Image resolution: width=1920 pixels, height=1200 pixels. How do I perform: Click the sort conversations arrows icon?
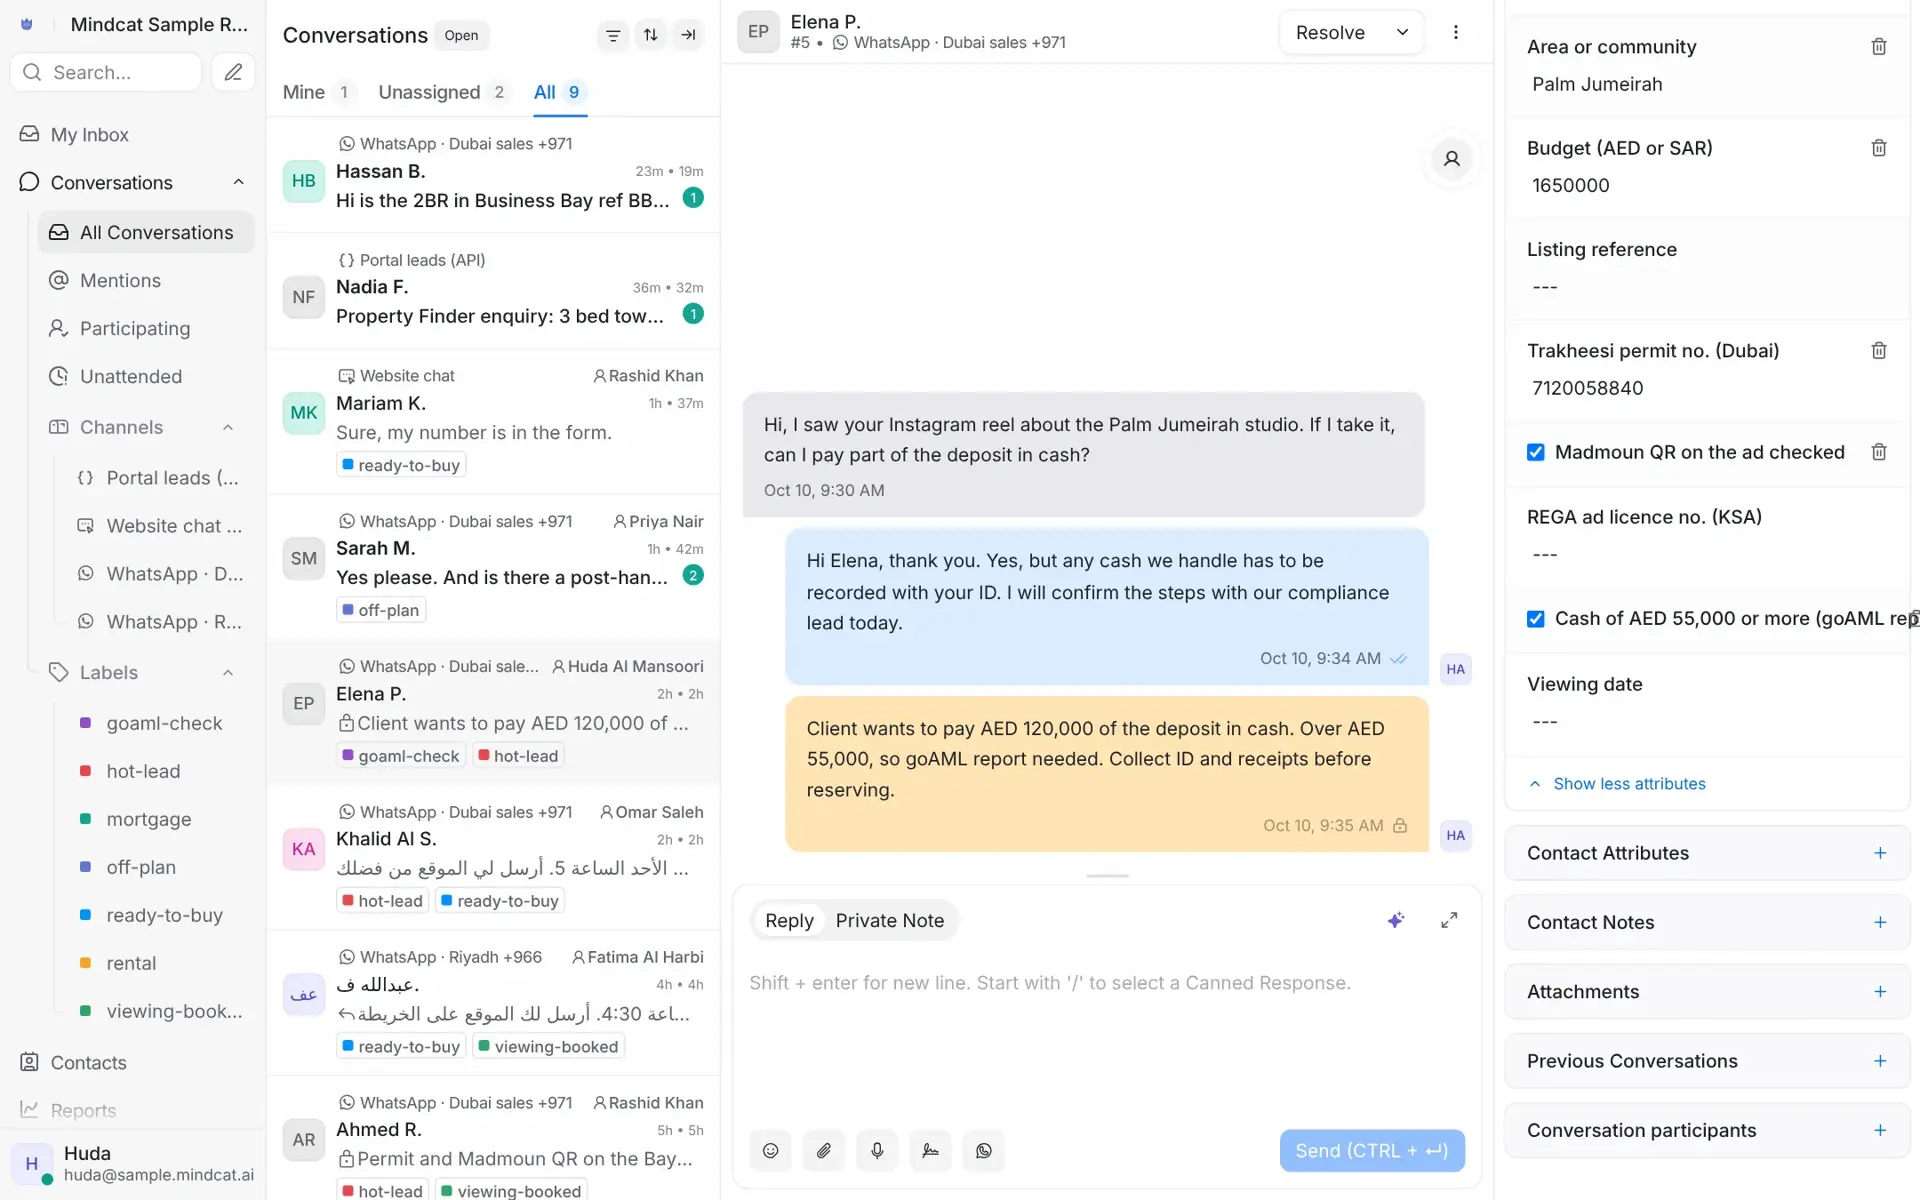[651, 35]
